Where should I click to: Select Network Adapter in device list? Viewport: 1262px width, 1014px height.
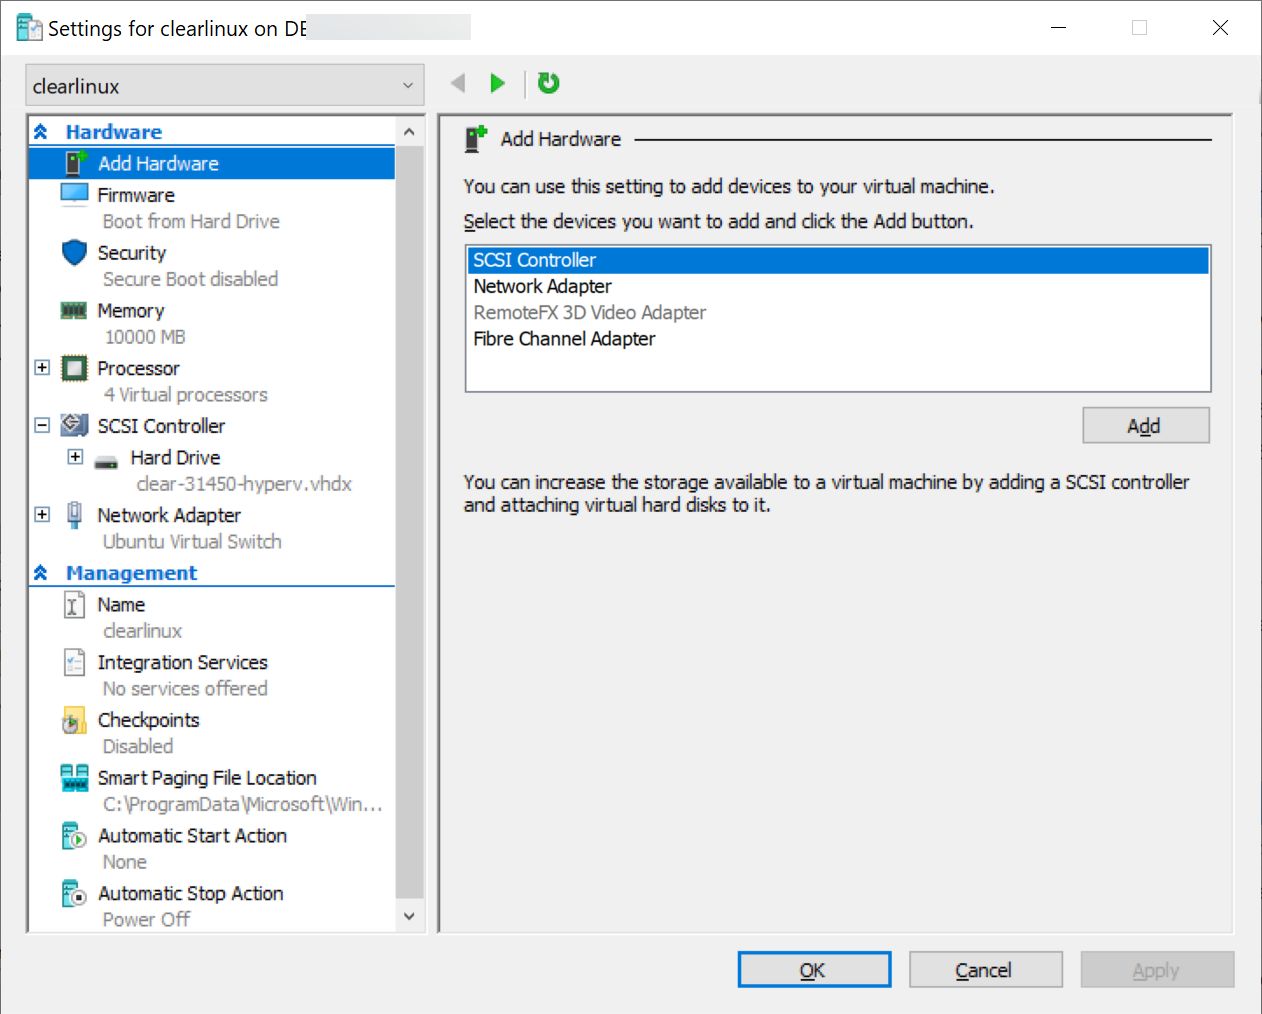click(838, 286)
